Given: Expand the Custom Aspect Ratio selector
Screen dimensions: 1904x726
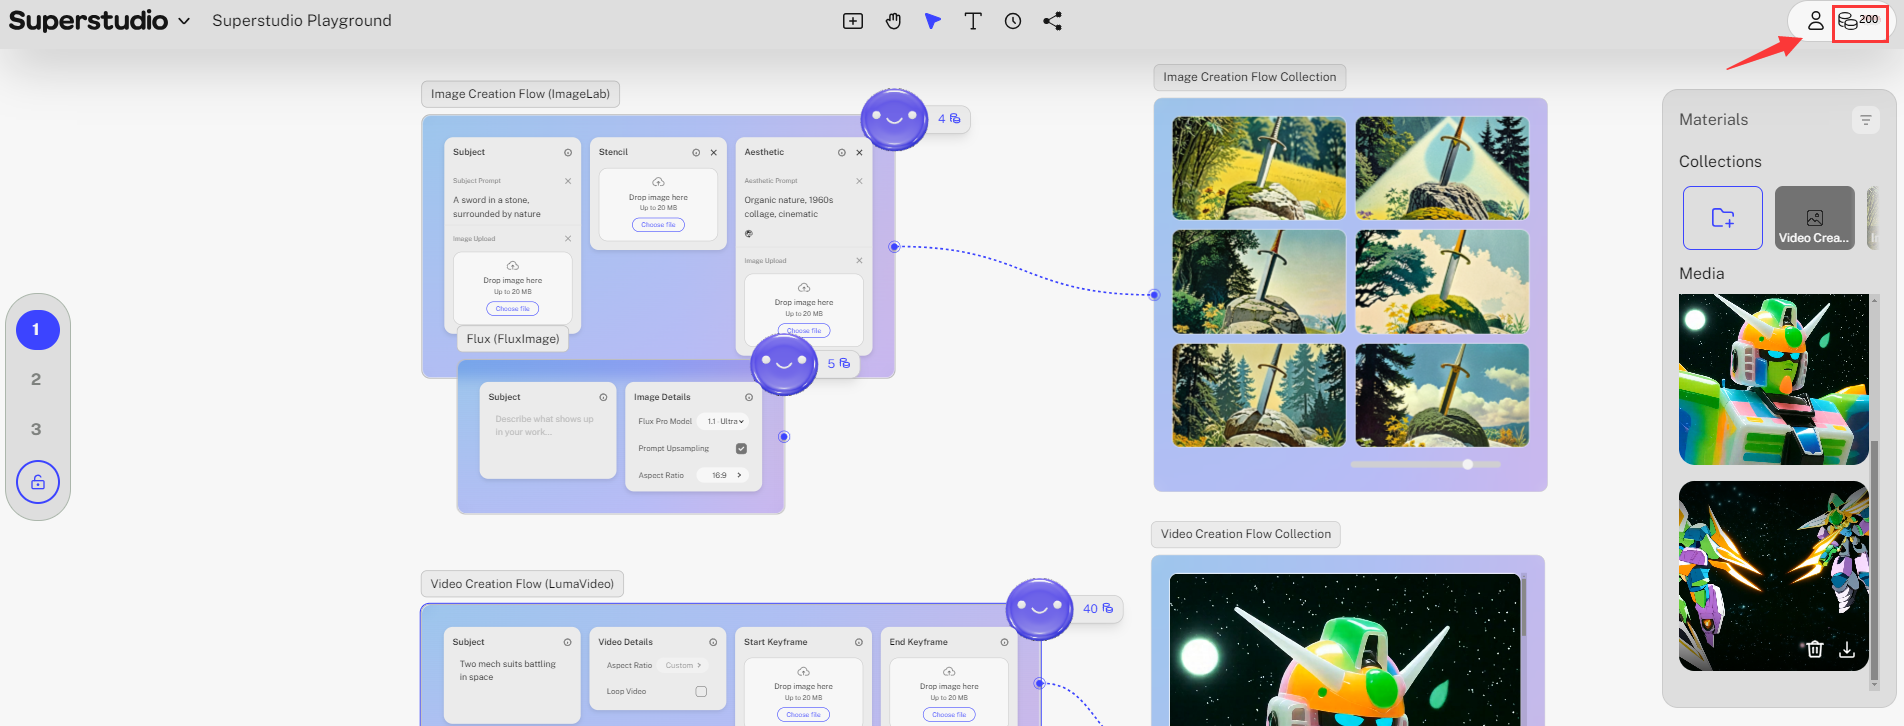Looking at the screenshot, I should [x=685, y=666].
